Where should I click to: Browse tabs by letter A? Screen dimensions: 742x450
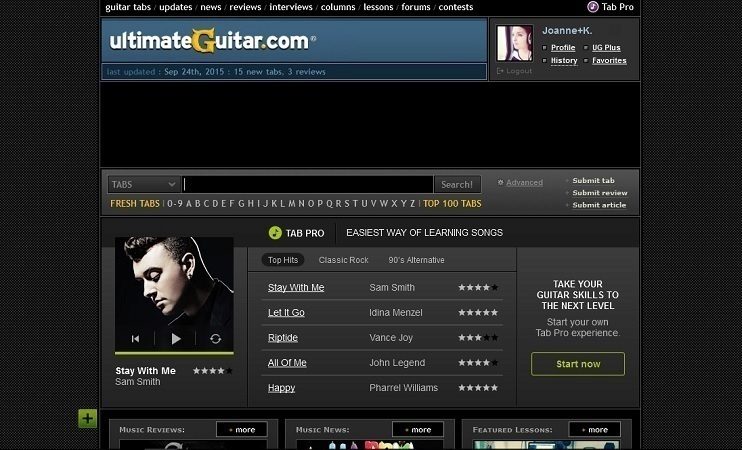coord(189,203)
